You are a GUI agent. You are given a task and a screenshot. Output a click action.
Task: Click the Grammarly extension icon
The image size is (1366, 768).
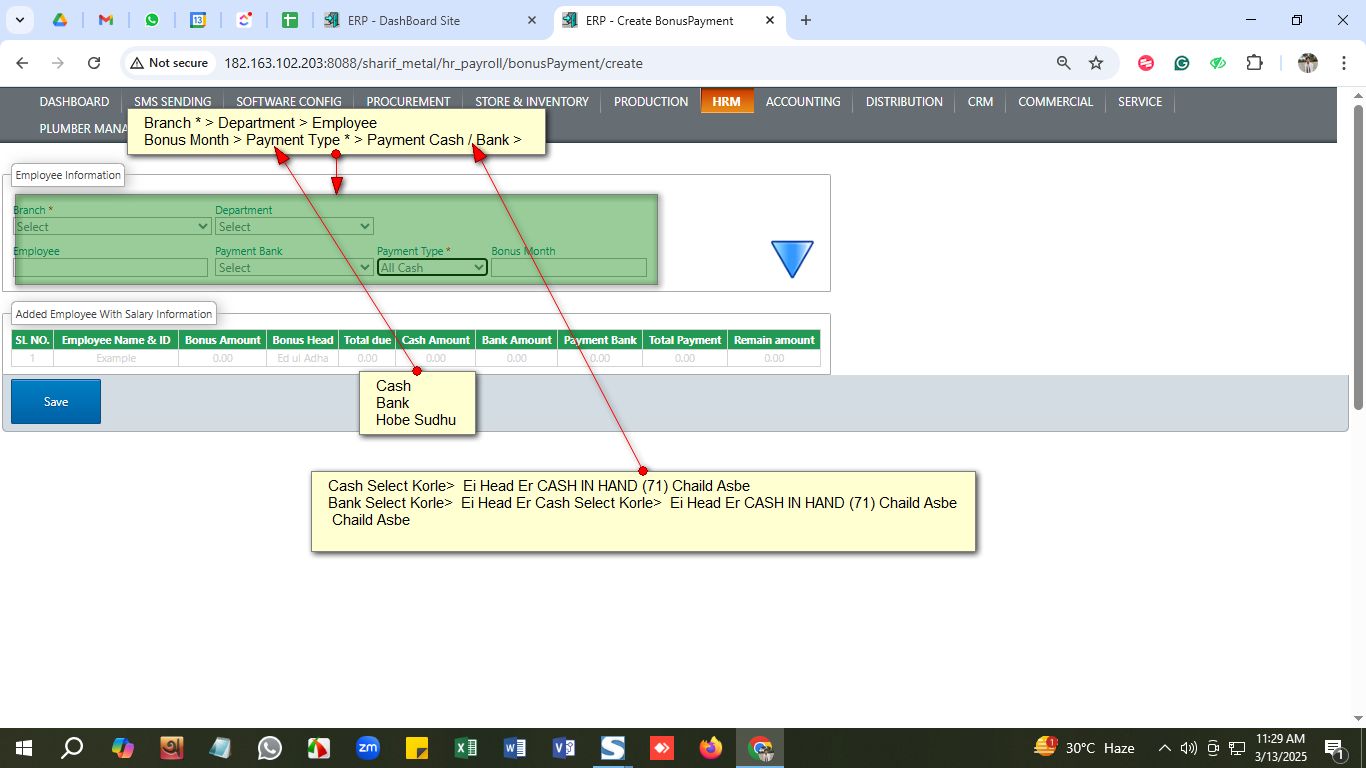(1182, 63)
